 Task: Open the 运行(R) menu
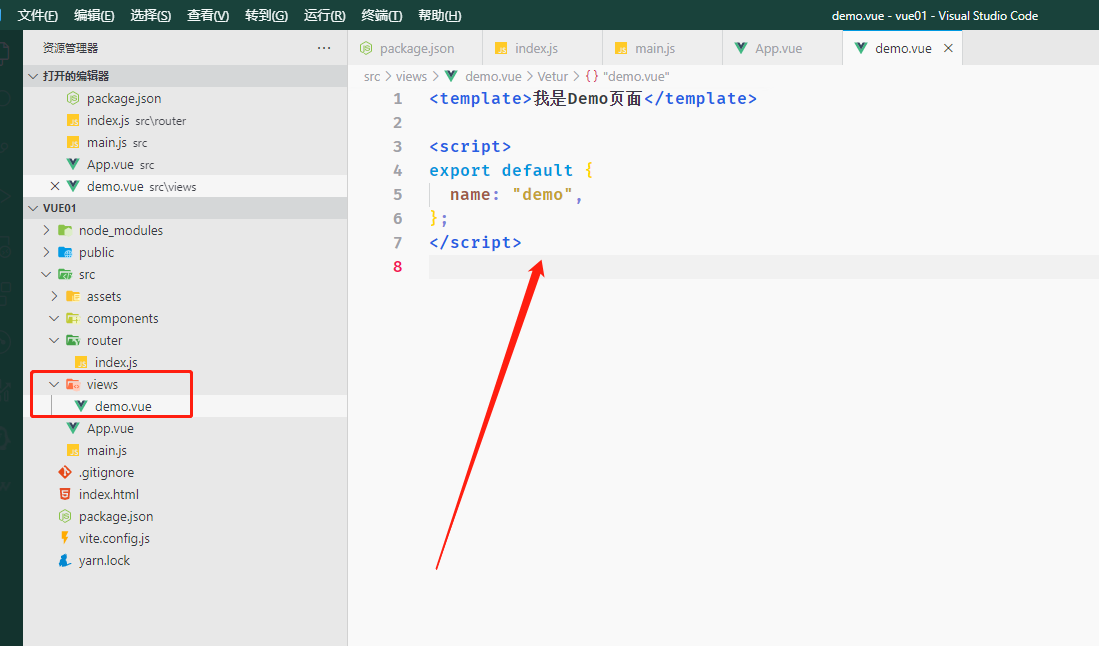click(325, 15)
